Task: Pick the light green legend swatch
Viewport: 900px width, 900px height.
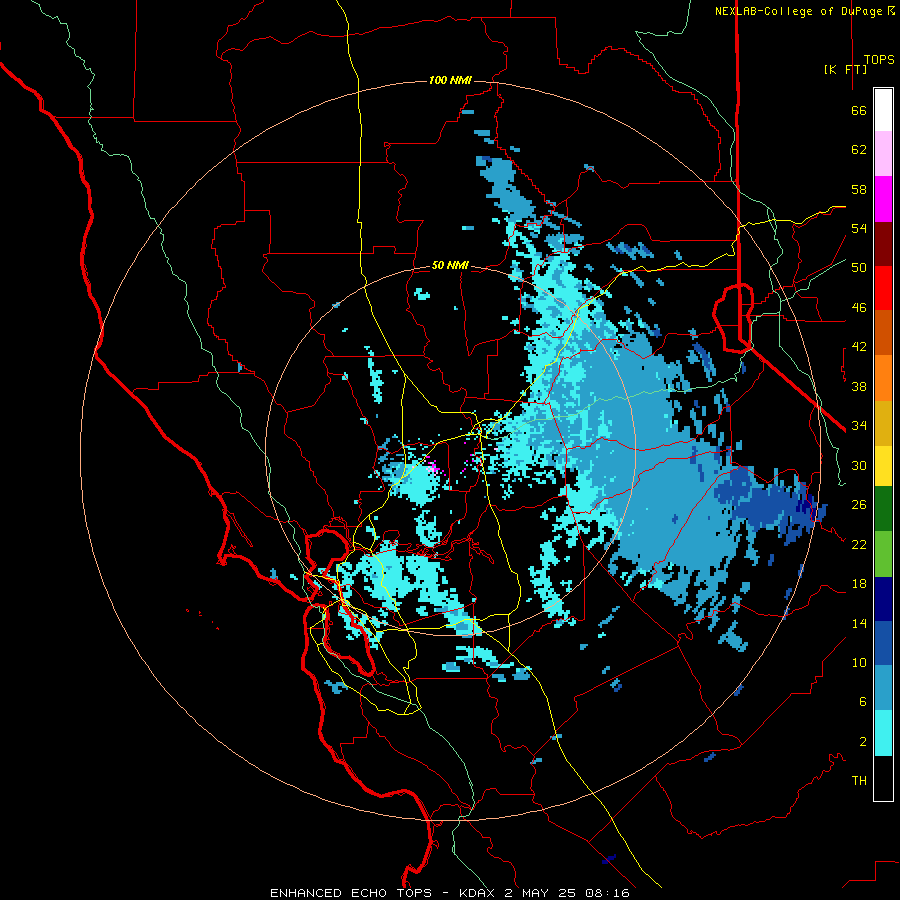Action: coord(883,554)
